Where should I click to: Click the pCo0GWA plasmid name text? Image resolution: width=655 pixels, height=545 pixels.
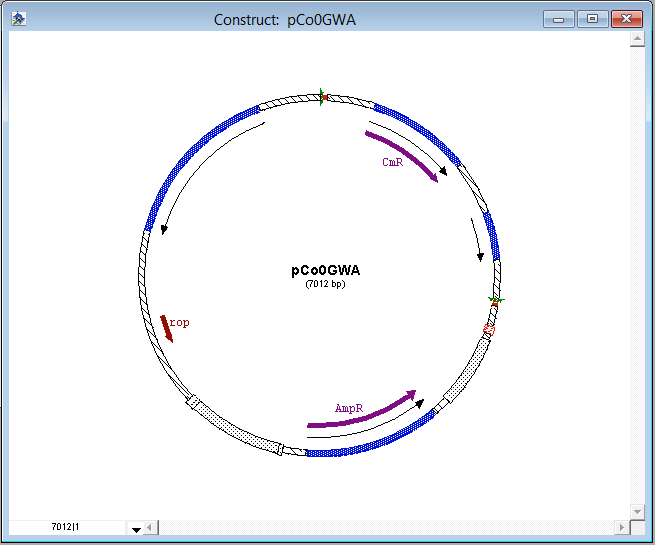click(x=325, y=270)
